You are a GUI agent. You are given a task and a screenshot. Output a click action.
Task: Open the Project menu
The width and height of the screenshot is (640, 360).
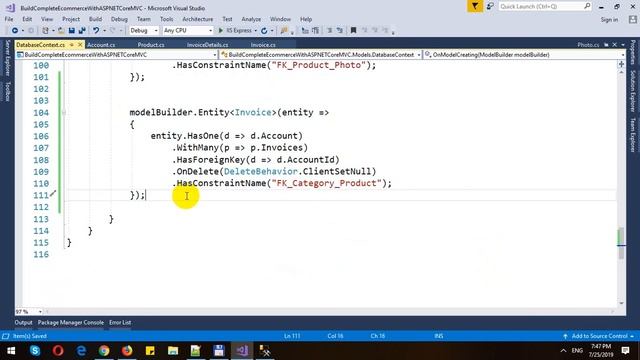click(71, 19)
